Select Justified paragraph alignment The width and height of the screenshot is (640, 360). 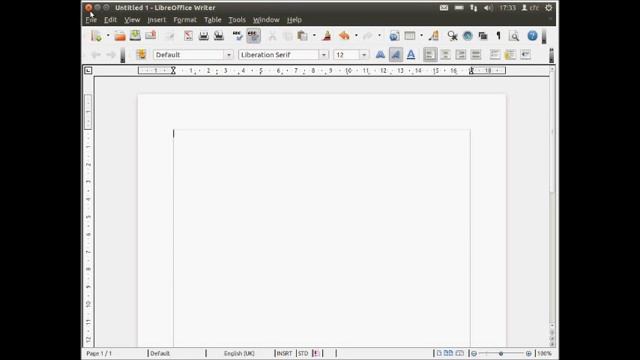pos(476,55)
